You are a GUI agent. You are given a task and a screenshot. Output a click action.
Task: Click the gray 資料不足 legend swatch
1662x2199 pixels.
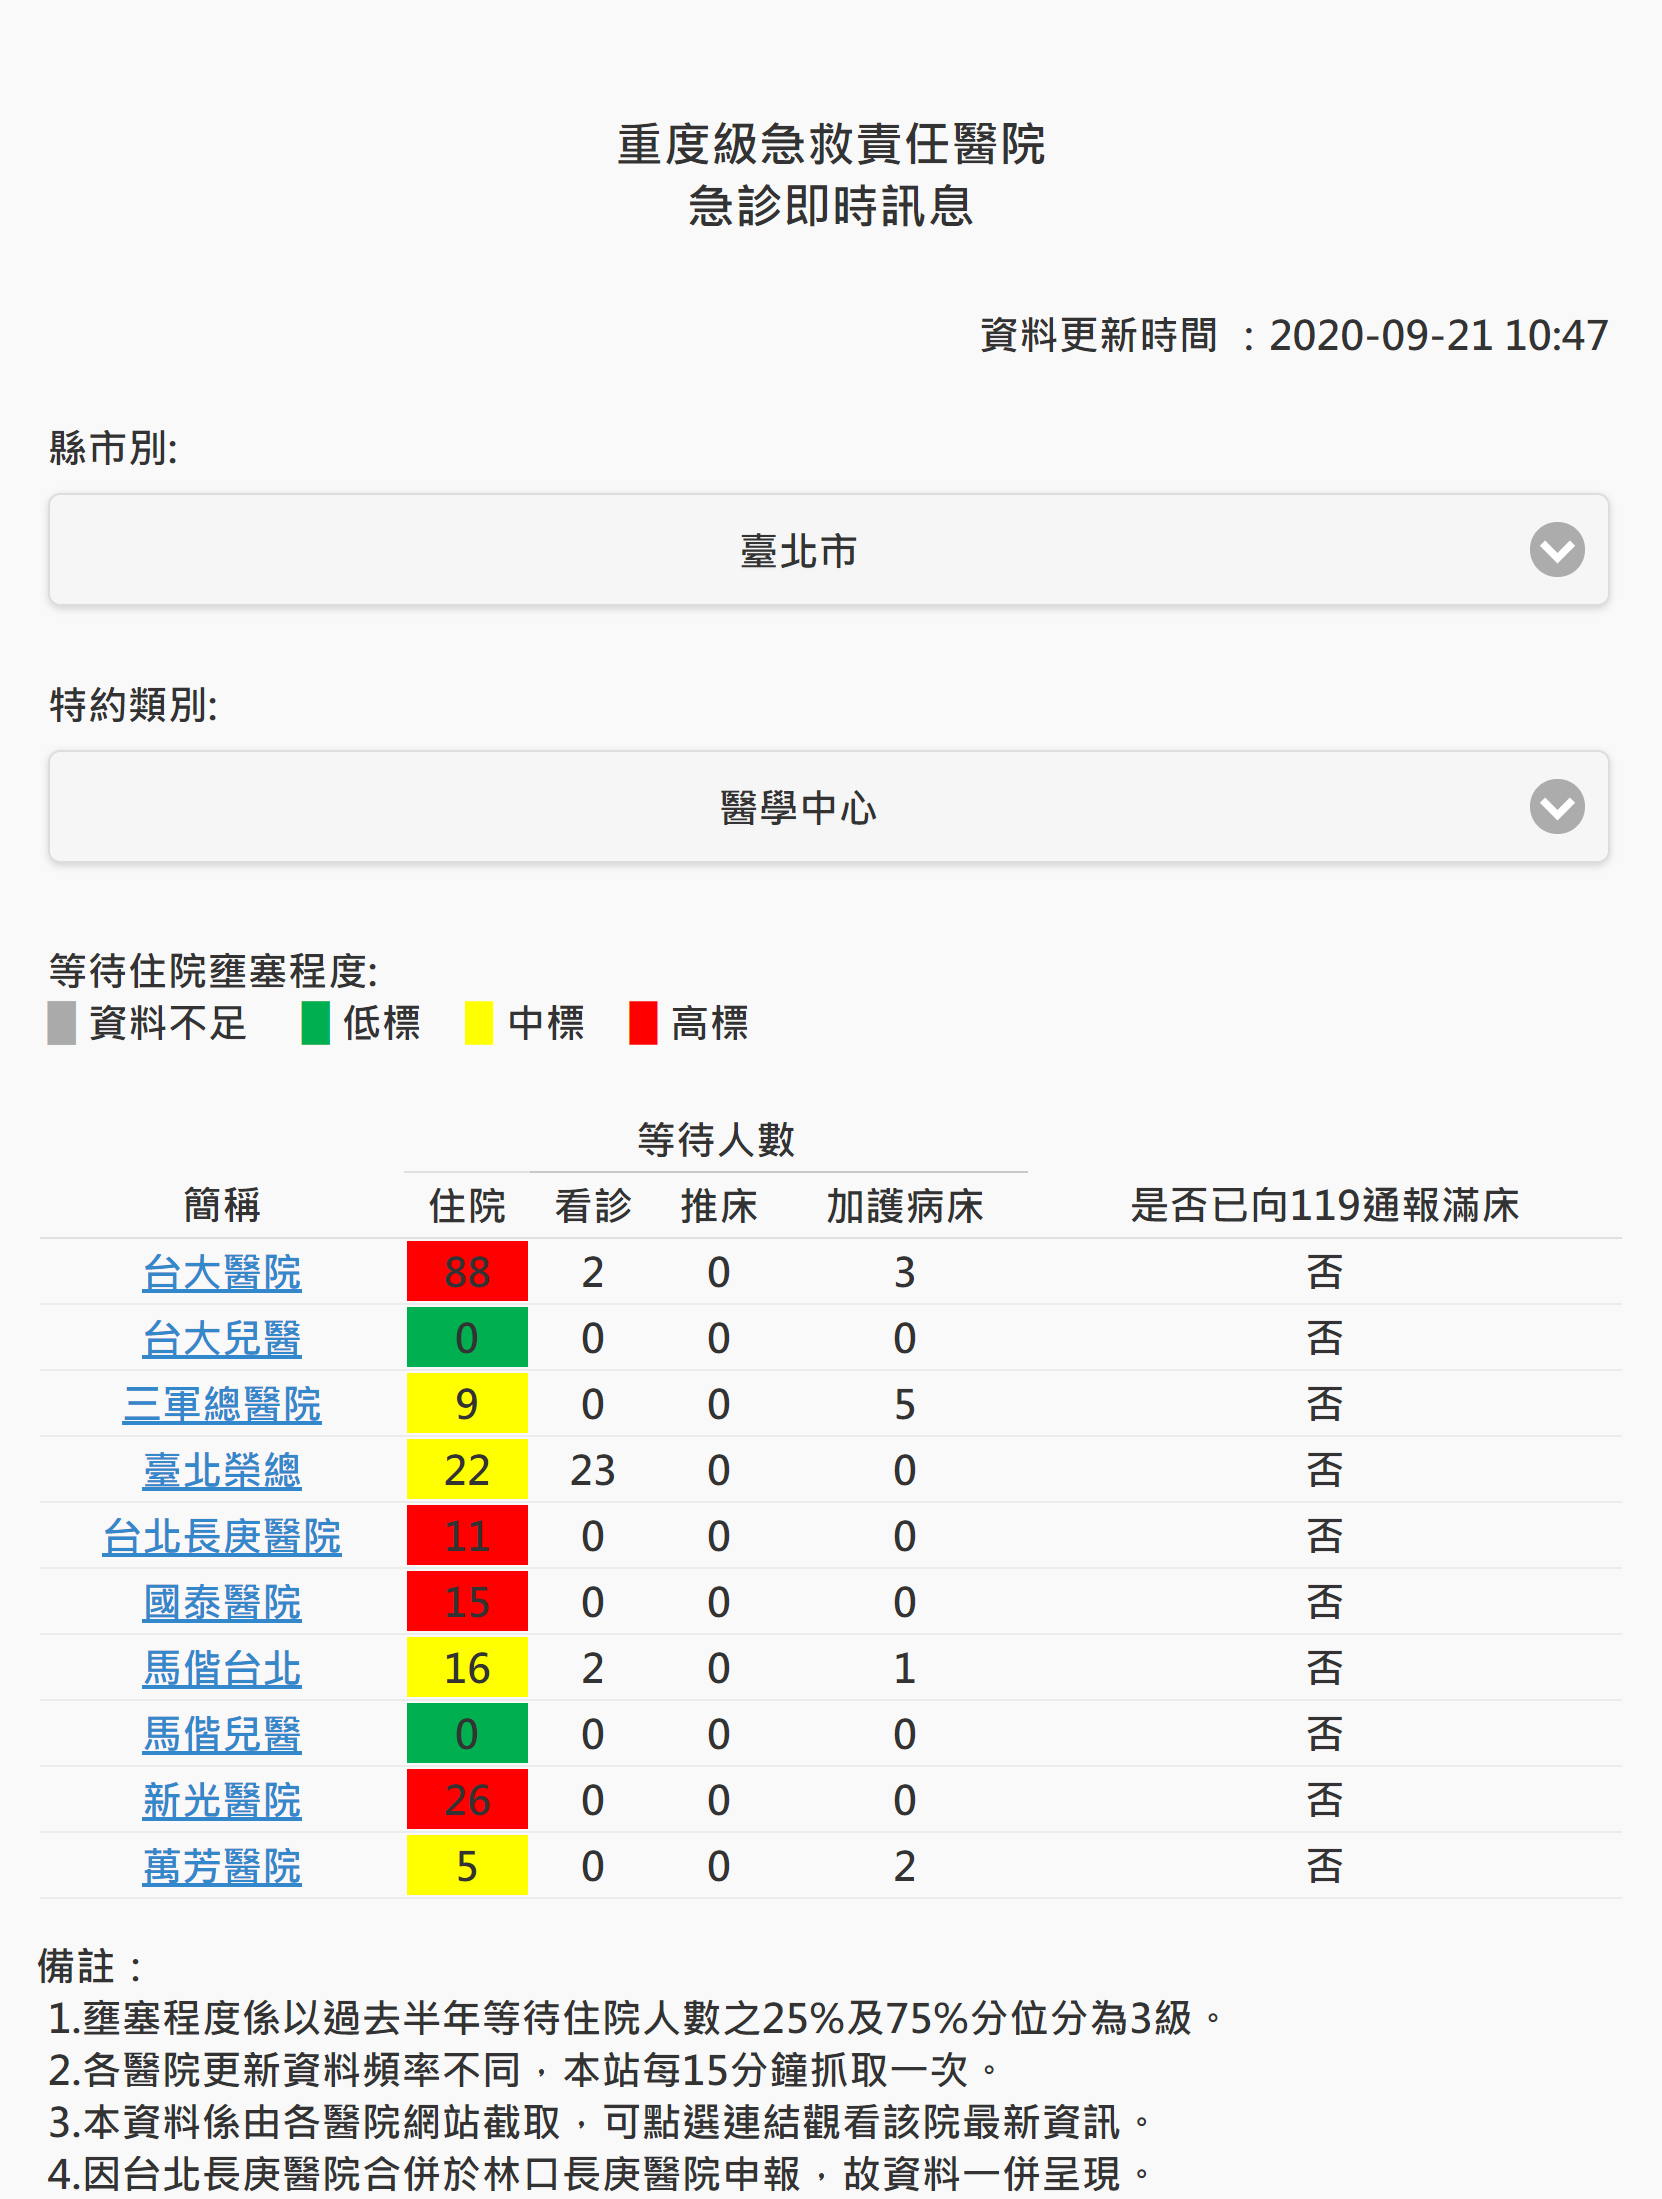pos(62,1023)
